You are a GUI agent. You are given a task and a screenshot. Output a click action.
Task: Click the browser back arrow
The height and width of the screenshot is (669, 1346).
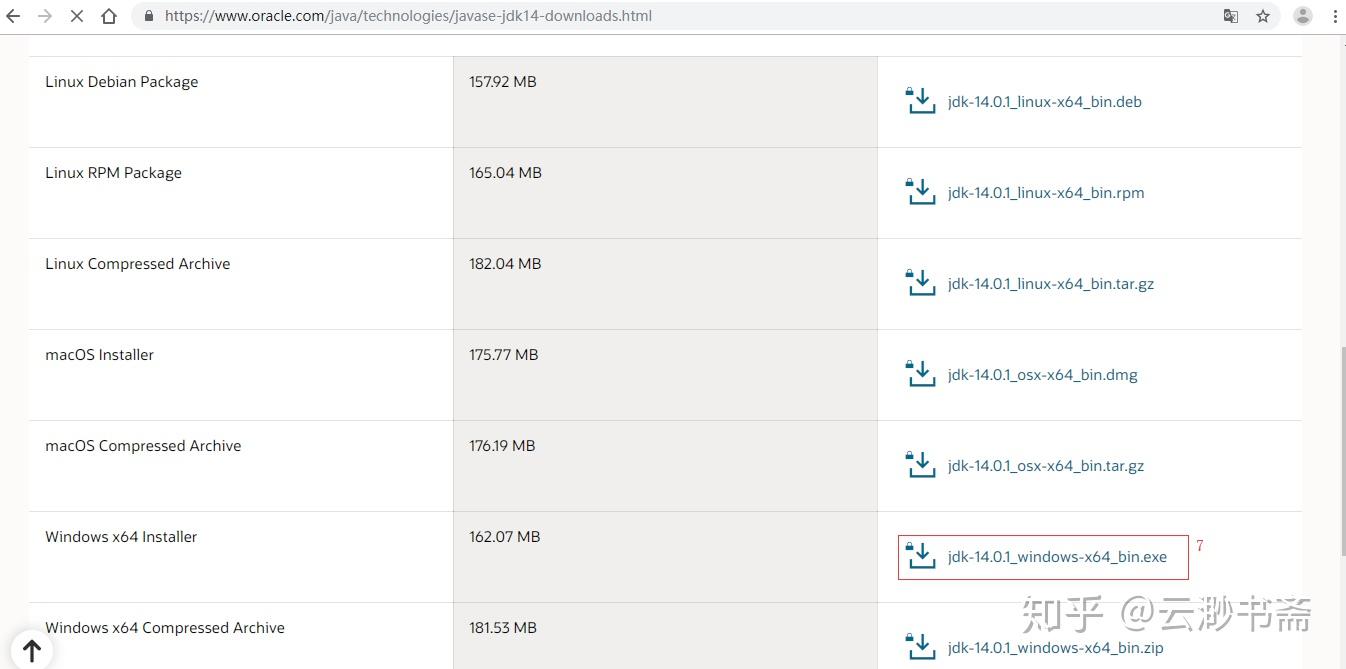coord(13,16)
